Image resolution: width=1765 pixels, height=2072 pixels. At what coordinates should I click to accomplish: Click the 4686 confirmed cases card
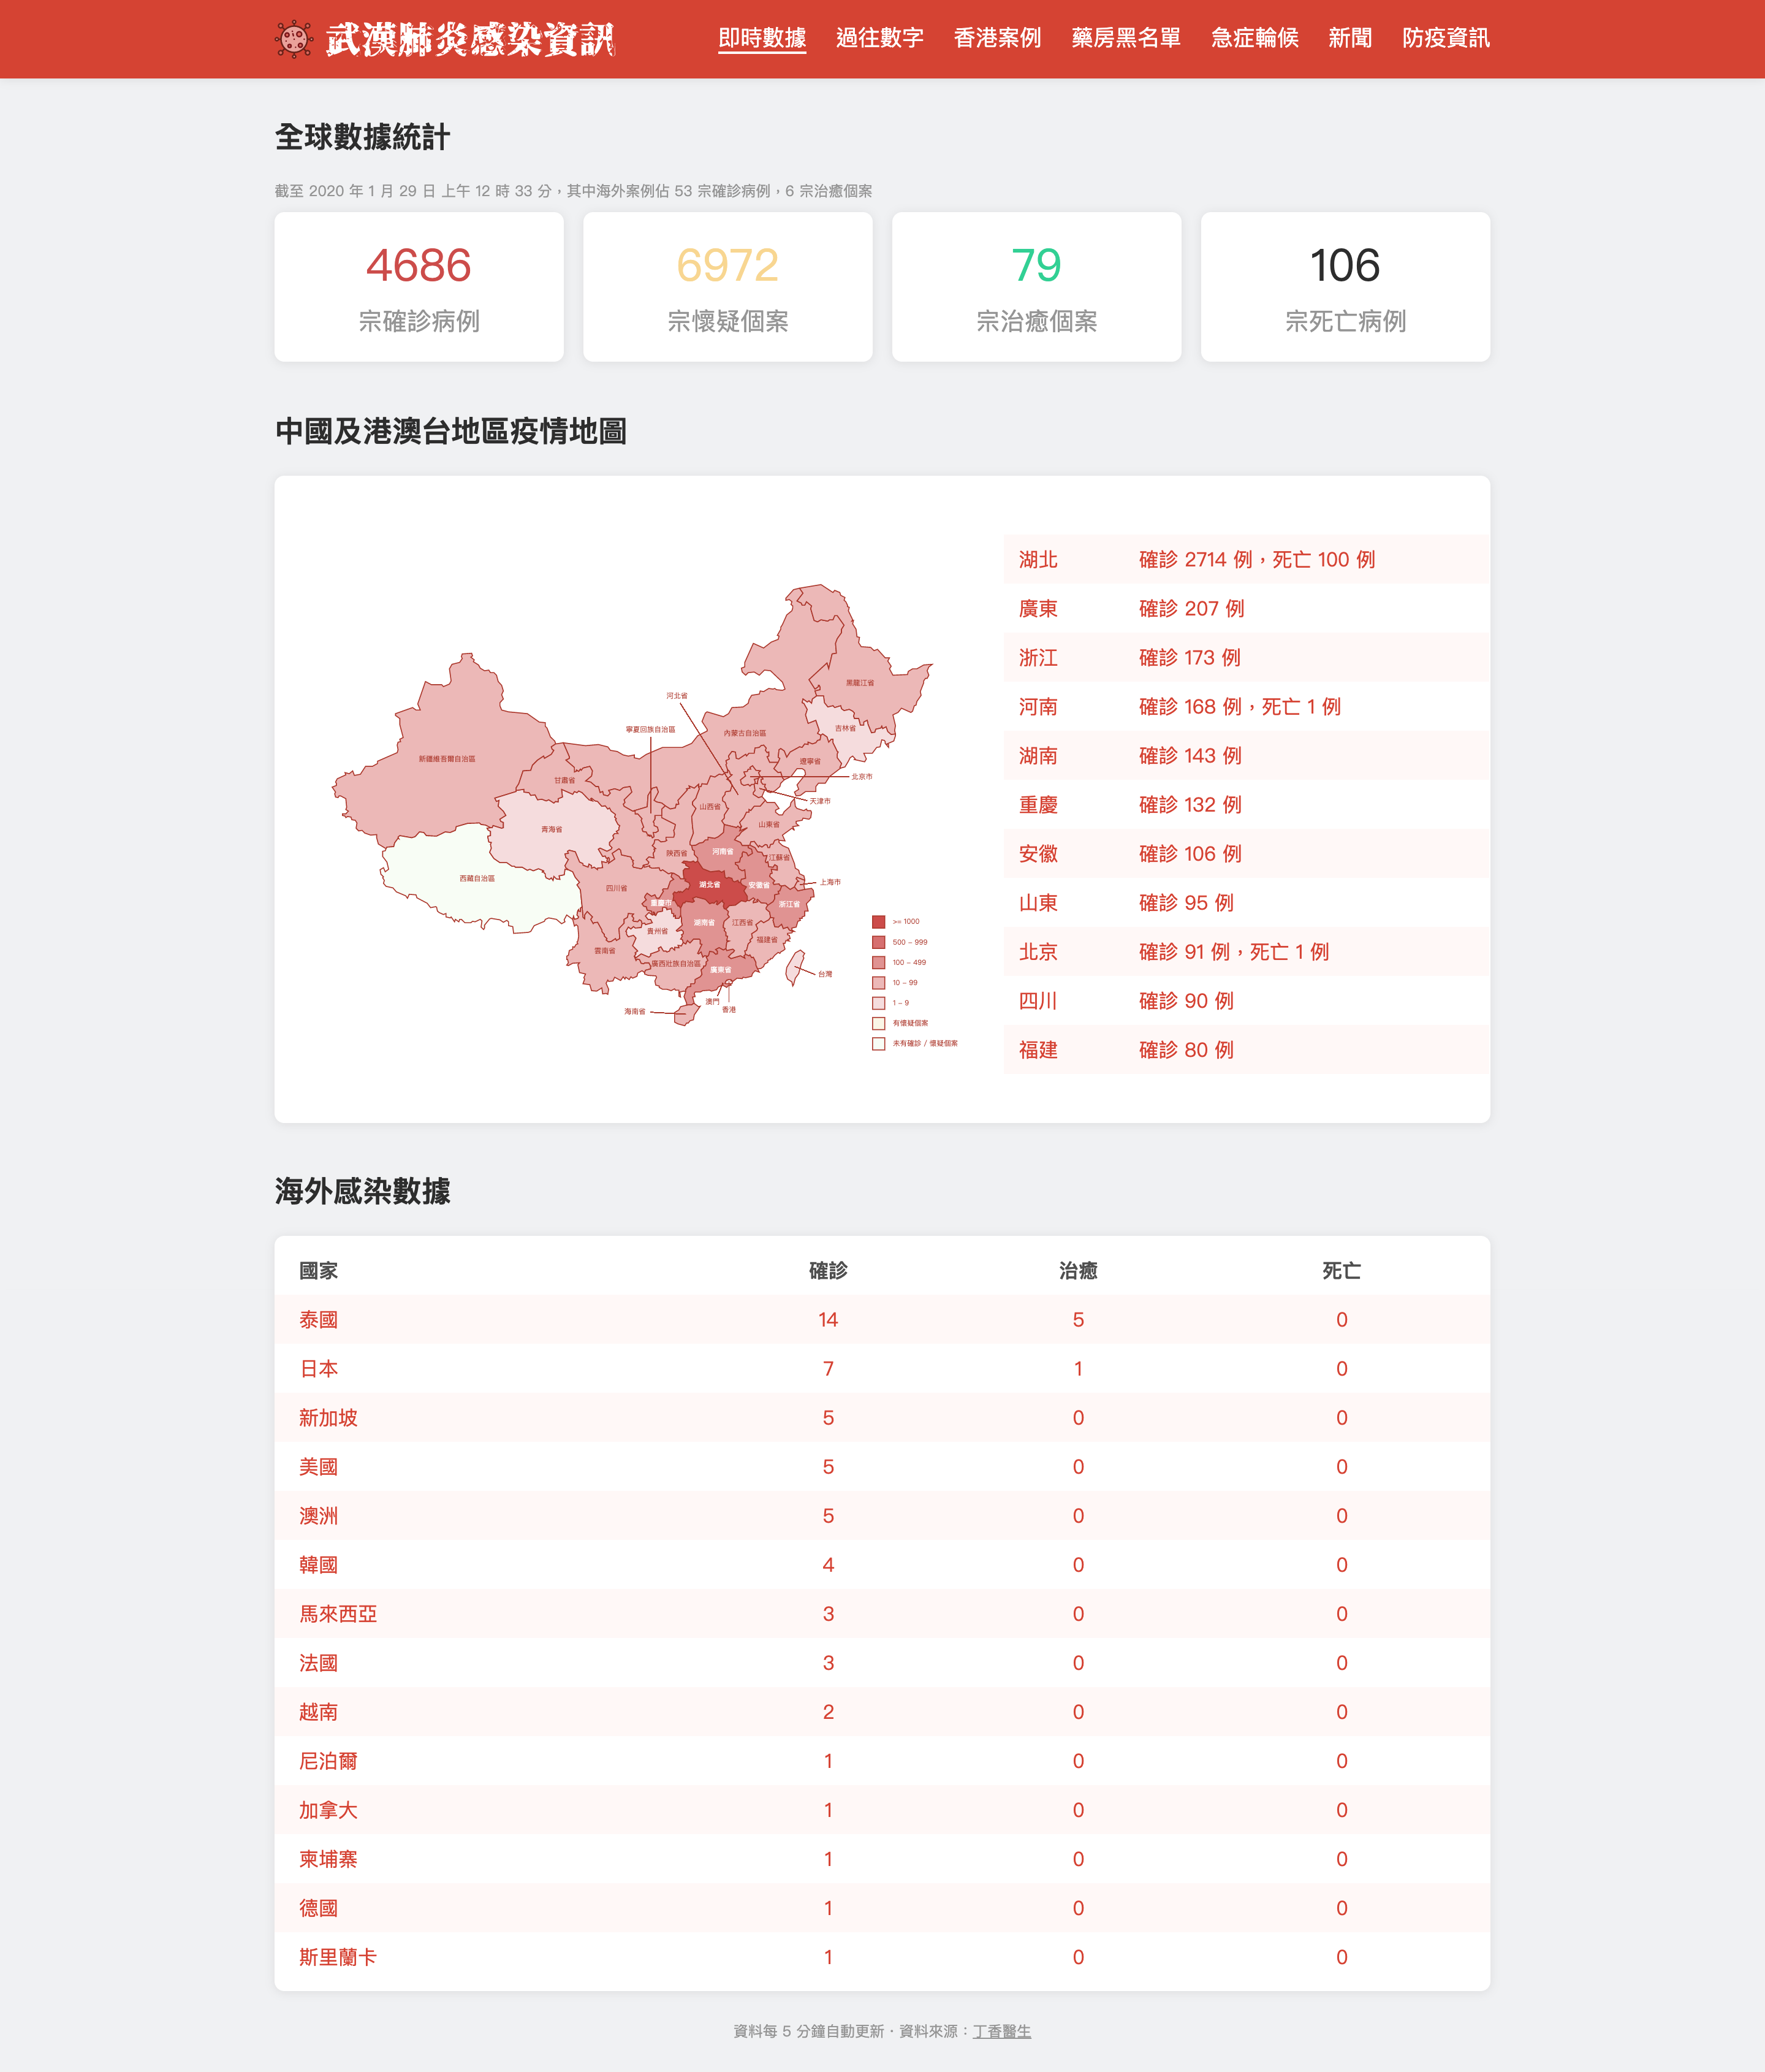419,287
